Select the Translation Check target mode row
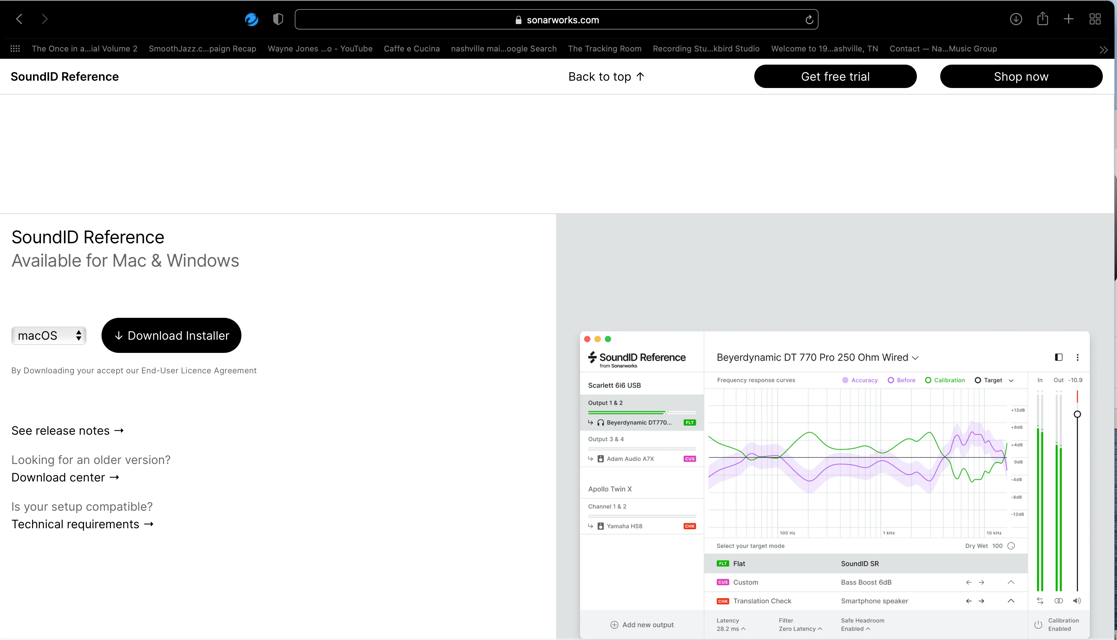Image resolution: width=1117 pixels, height=640 pixels. click(x=866, y=601)
